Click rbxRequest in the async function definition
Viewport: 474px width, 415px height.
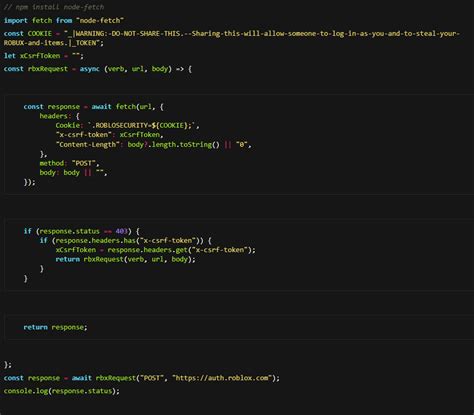point(48,69)
